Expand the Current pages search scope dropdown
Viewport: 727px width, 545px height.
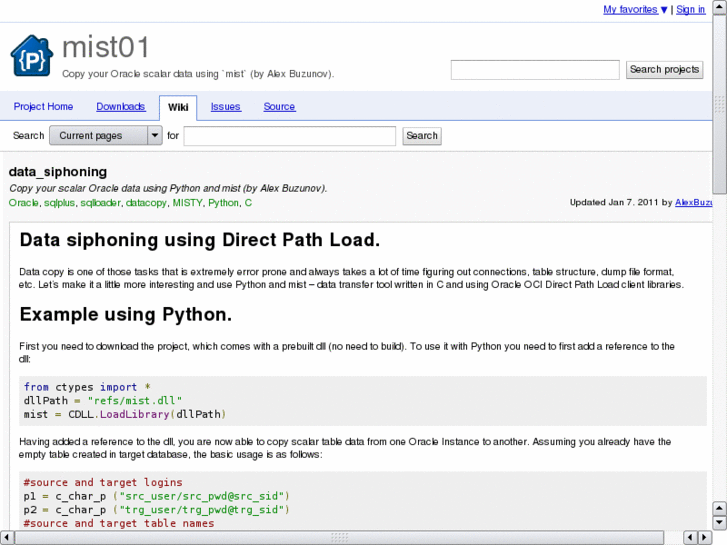(x=105, y=136)
